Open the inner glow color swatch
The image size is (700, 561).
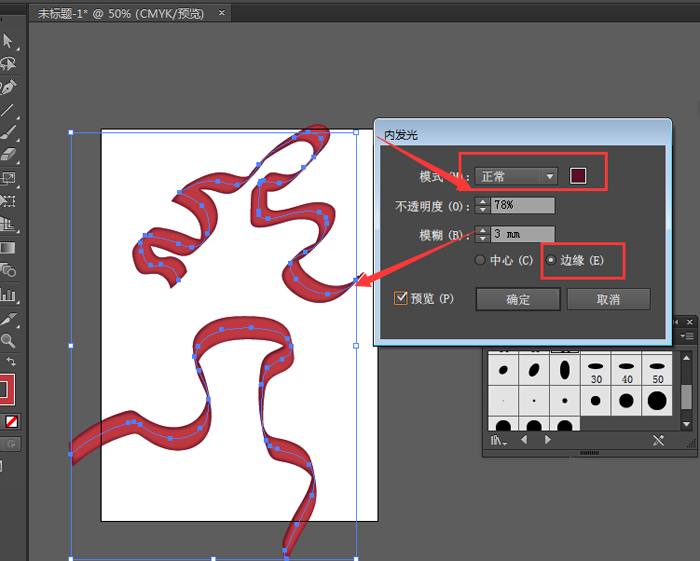point(578,176)
